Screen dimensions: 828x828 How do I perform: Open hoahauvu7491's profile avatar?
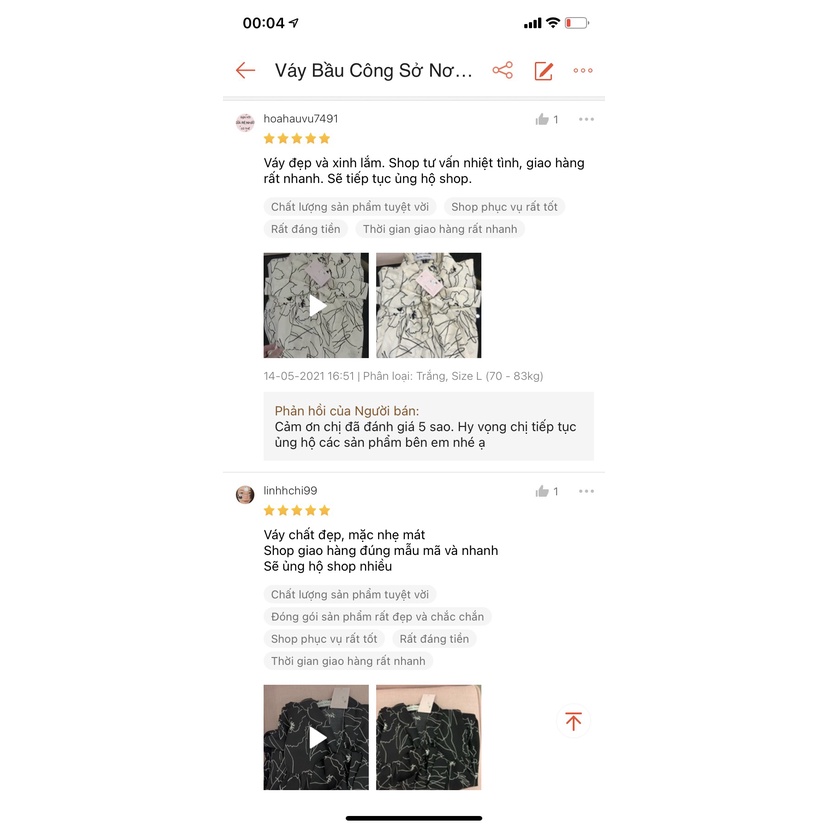pos(245,123)
